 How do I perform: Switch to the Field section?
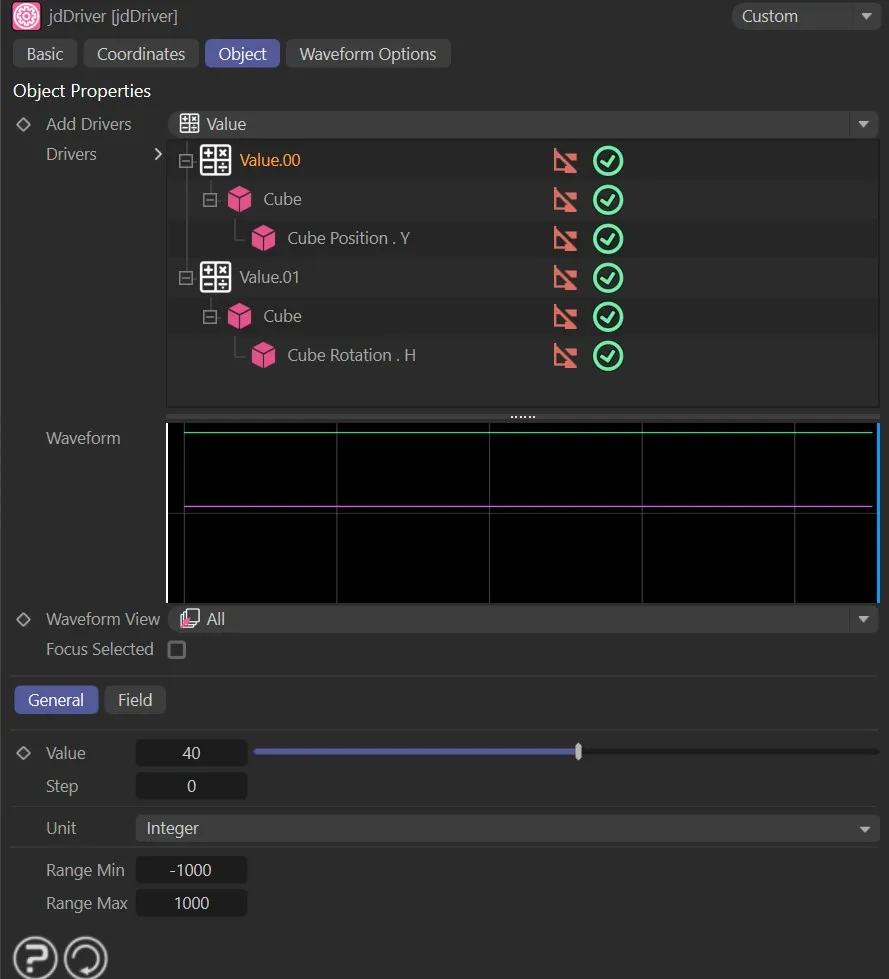pos(134,699)
